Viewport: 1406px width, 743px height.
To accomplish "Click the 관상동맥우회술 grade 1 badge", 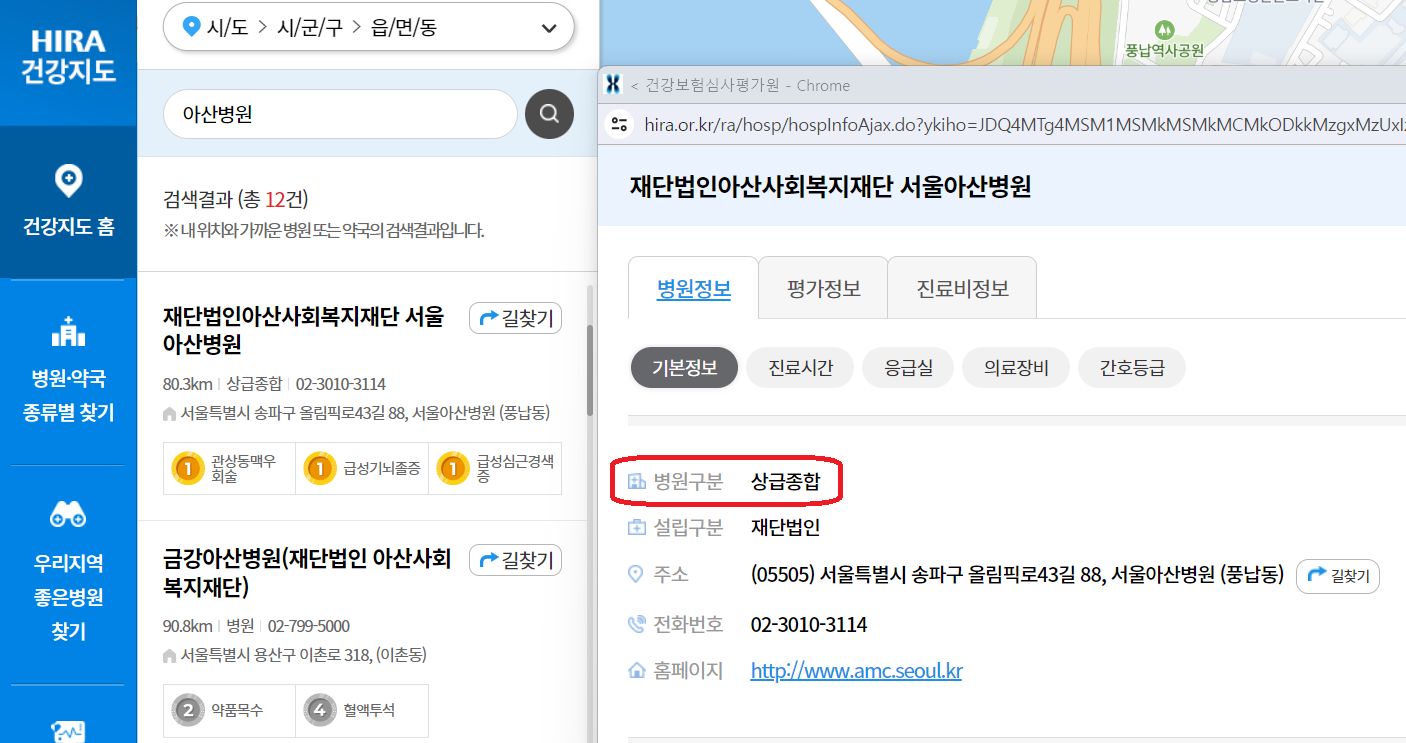I will (229, 468).
